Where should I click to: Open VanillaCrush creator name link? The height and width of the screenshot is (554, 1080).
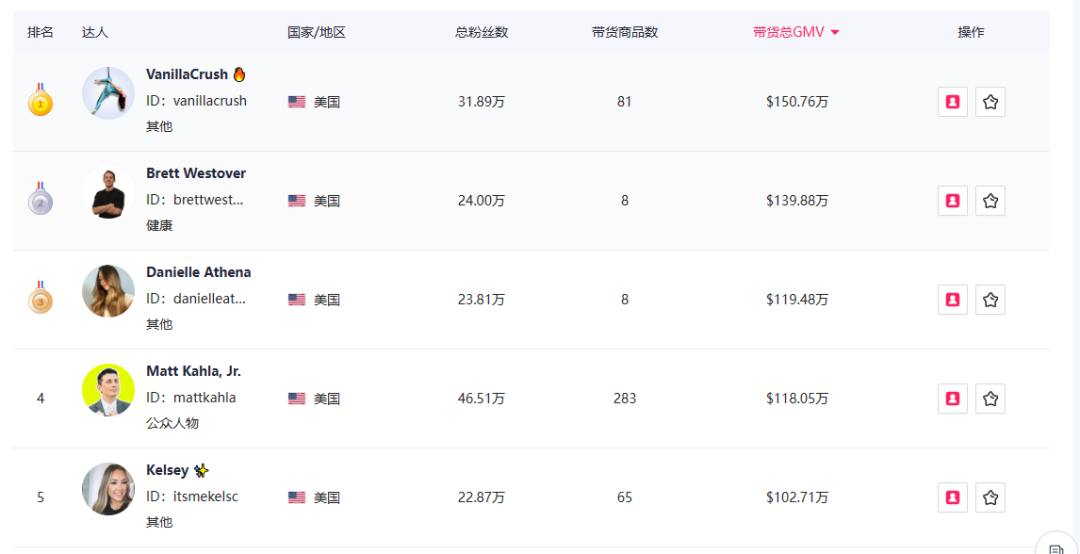(187, 74)
